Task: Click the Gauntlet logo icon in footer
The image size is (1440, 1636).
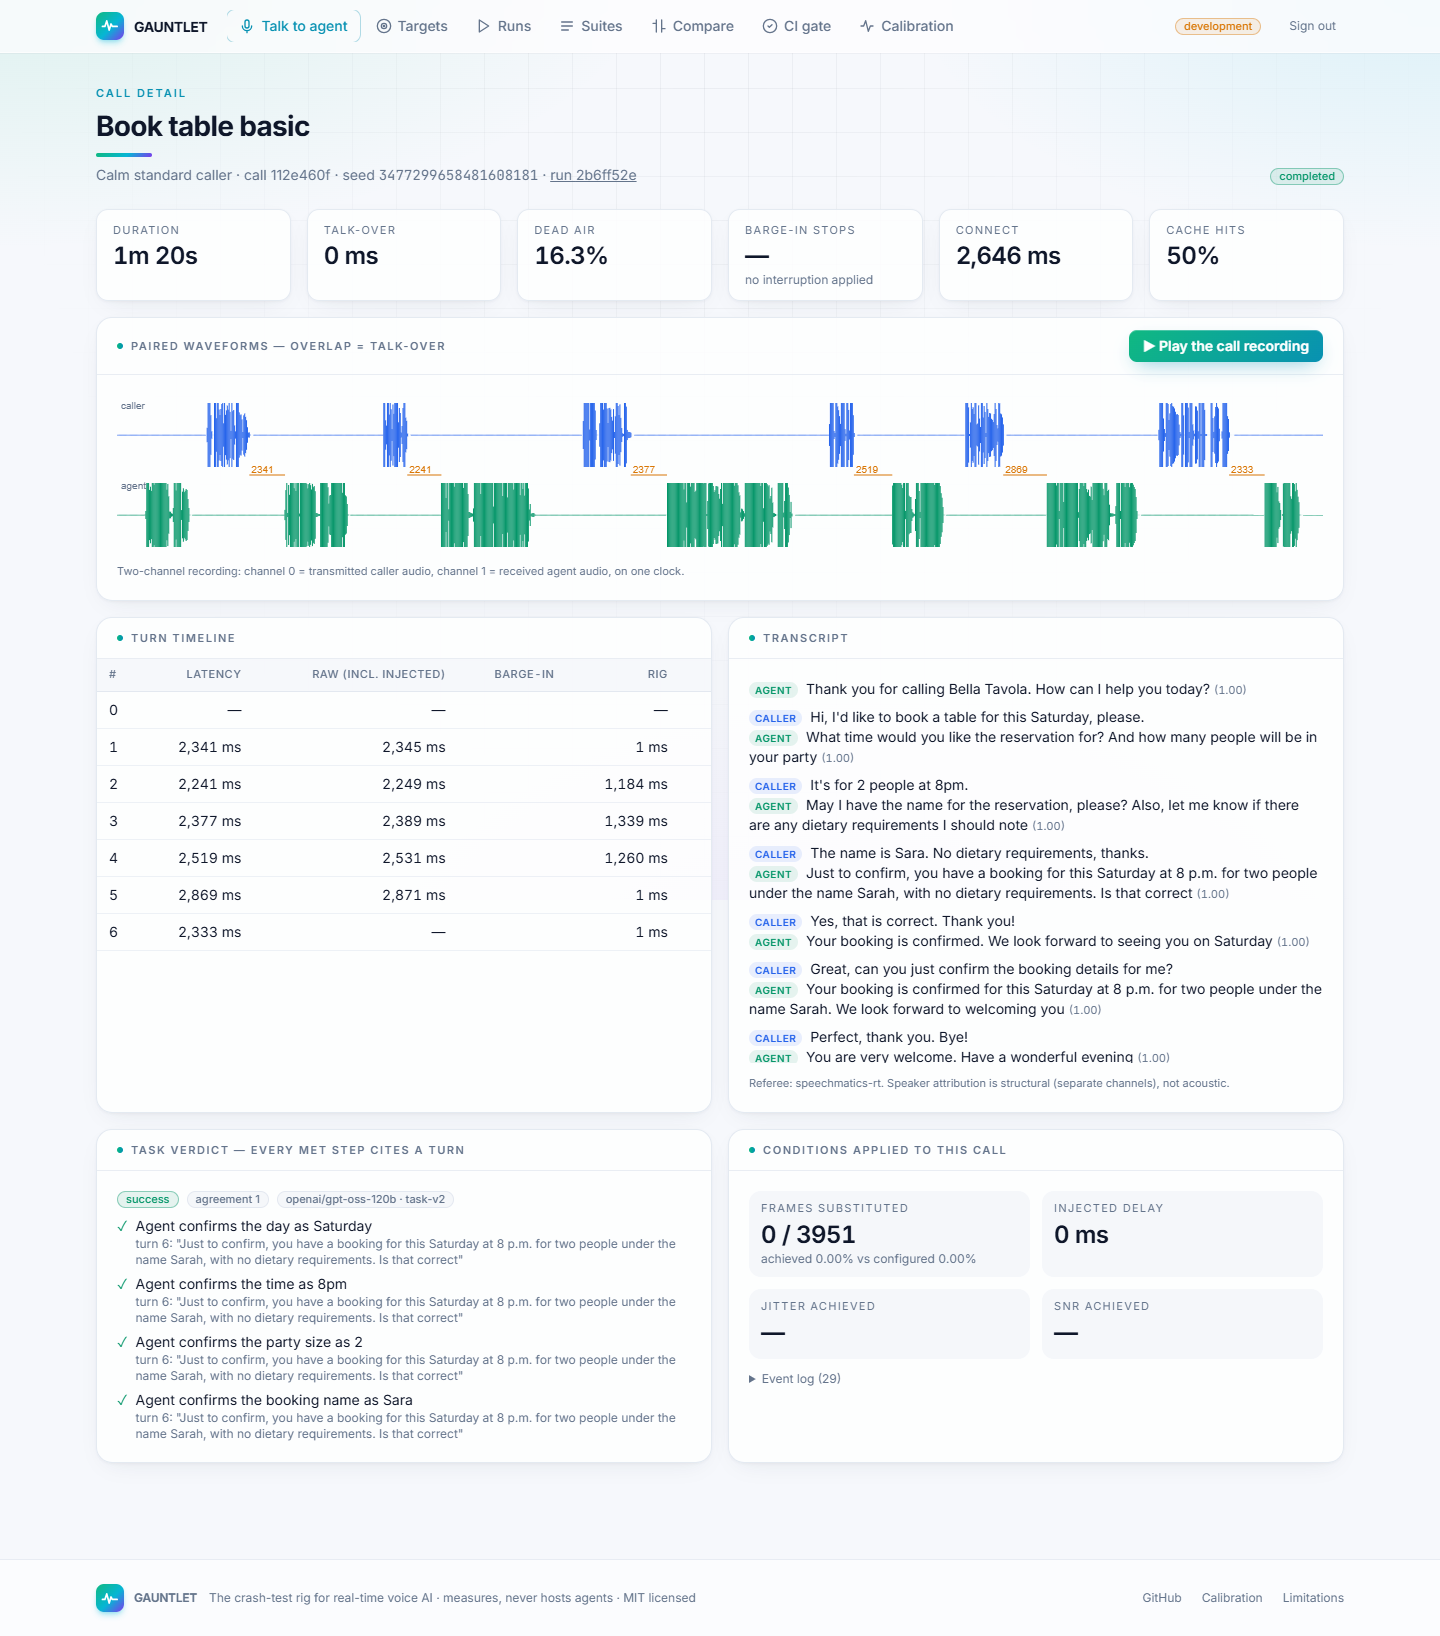Action: (x=110, y=1598)
